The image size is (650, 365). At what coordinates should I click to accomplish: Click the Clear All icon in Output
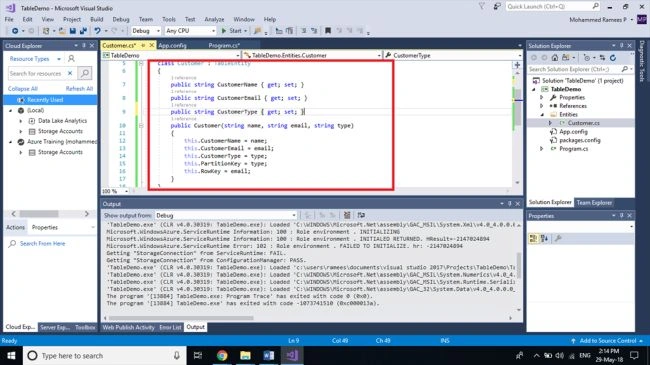(x=347, y=215)
